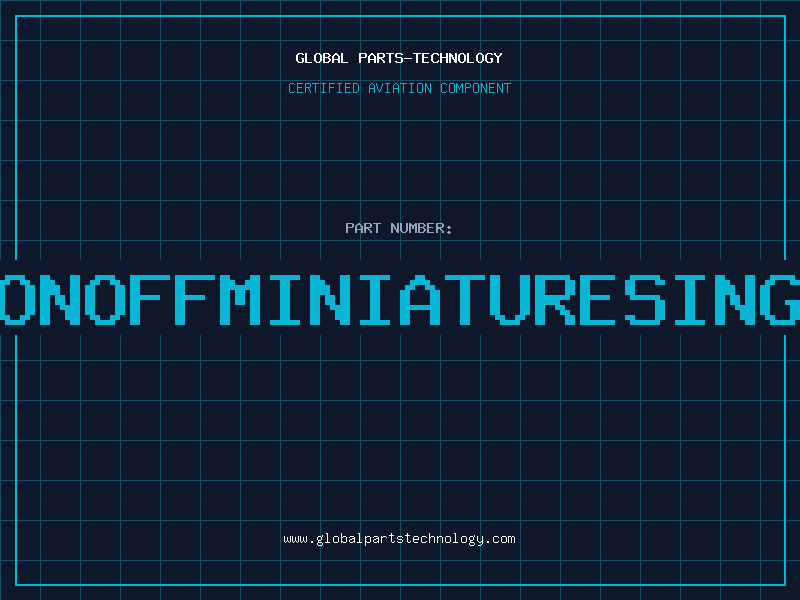Select the CERTIFIED AVIATION COMPONENT subtitle
800x600 pixels.
coord(399,88)
